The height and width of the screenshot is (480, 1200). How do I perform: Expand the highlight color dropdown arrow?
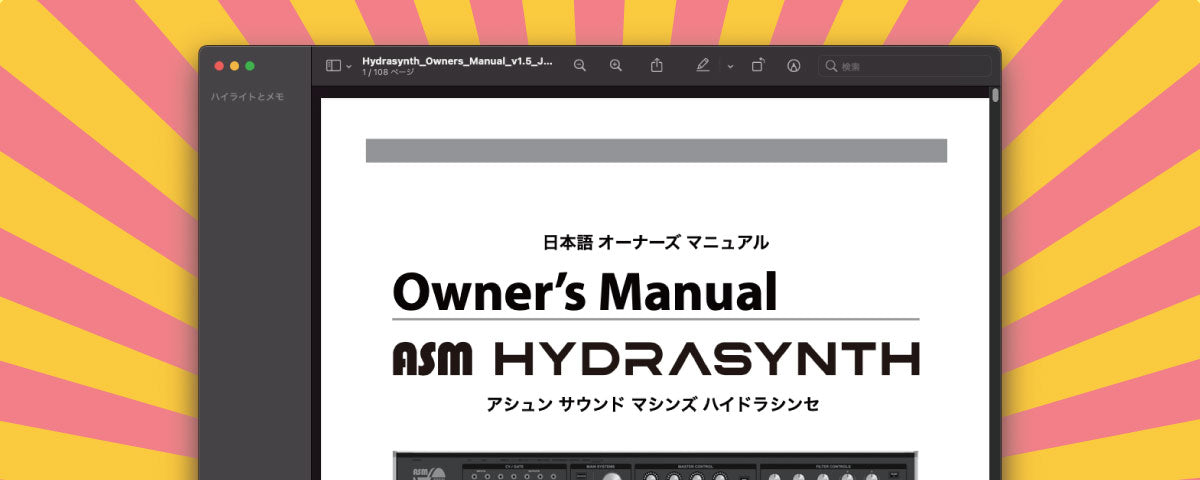[730, 67]
